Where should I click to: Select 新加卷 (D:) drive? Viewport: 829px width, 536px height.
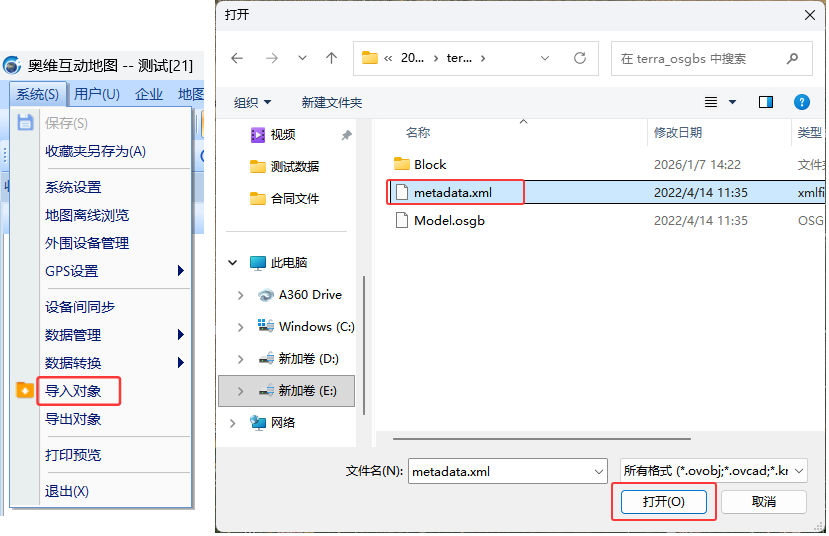(x=298, y=359)
